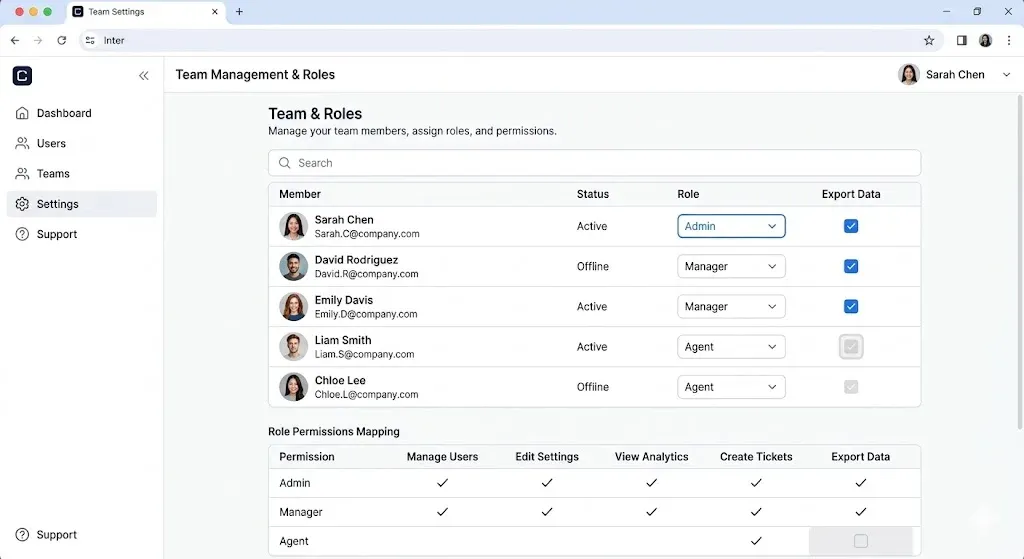Click inside the Search members field

pyautogui.click(x=594, y=163)
